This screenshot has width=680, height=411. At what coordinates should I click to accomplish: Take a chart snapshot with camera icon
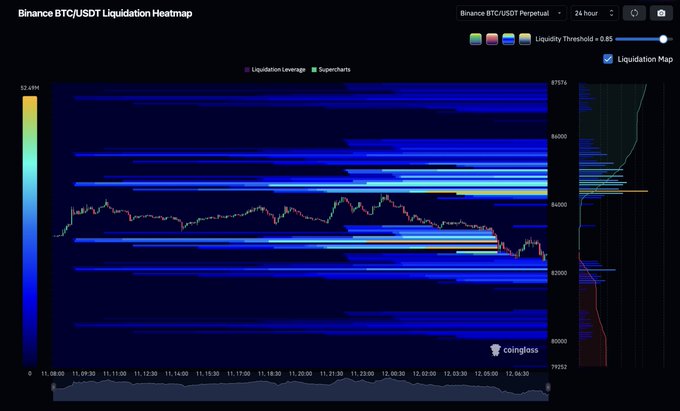tap(661, 13)
